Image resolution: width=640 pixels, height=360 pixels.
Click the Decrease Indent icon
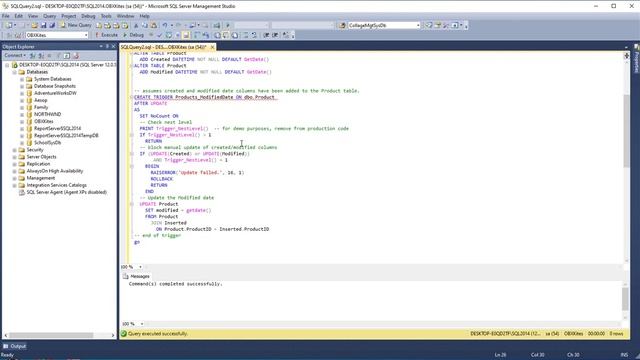point(266,35)
